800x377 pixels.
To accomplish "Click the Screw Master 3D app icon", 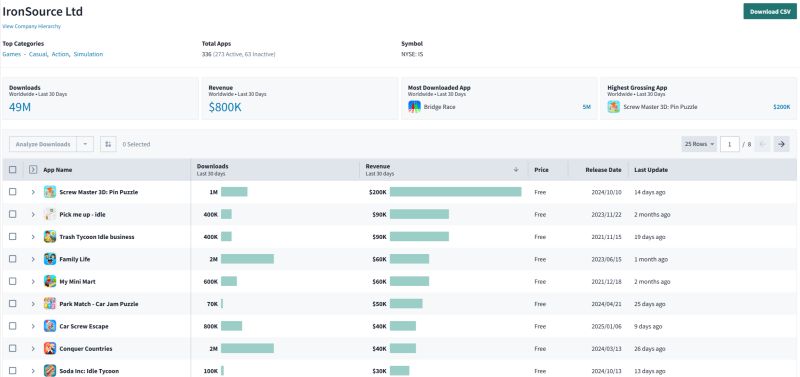I will 50,192.
